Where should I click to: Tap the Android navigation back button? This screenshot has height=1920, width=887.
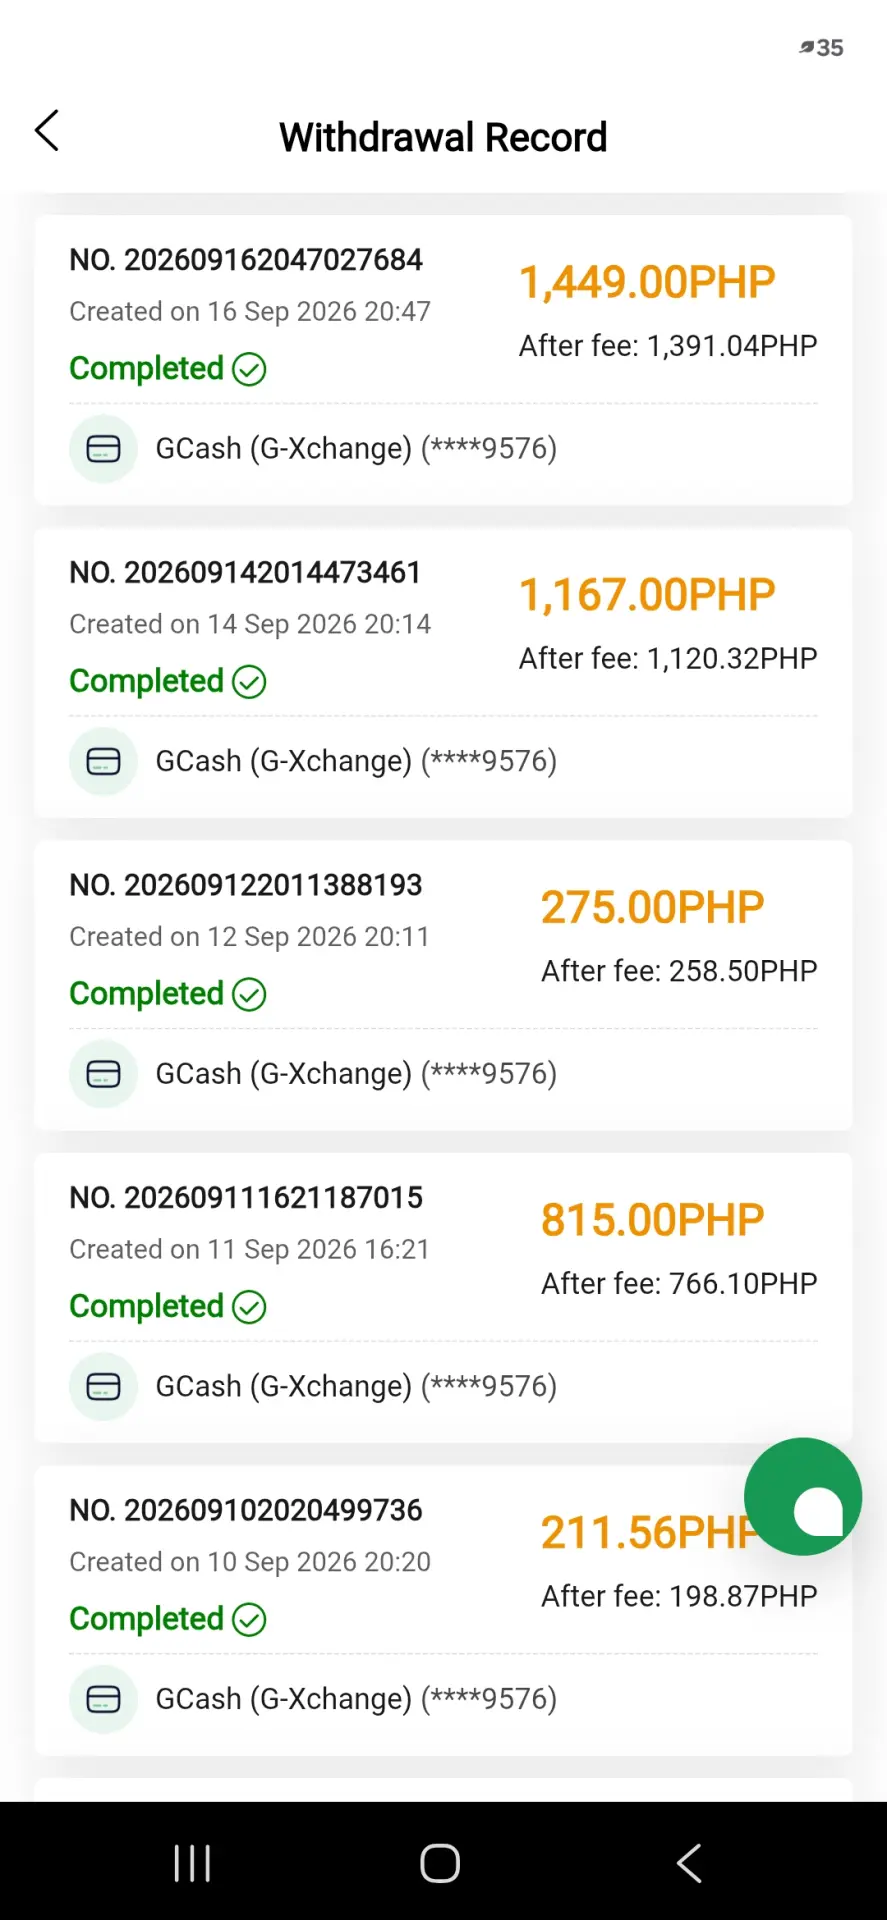[x=689, y=1863]
